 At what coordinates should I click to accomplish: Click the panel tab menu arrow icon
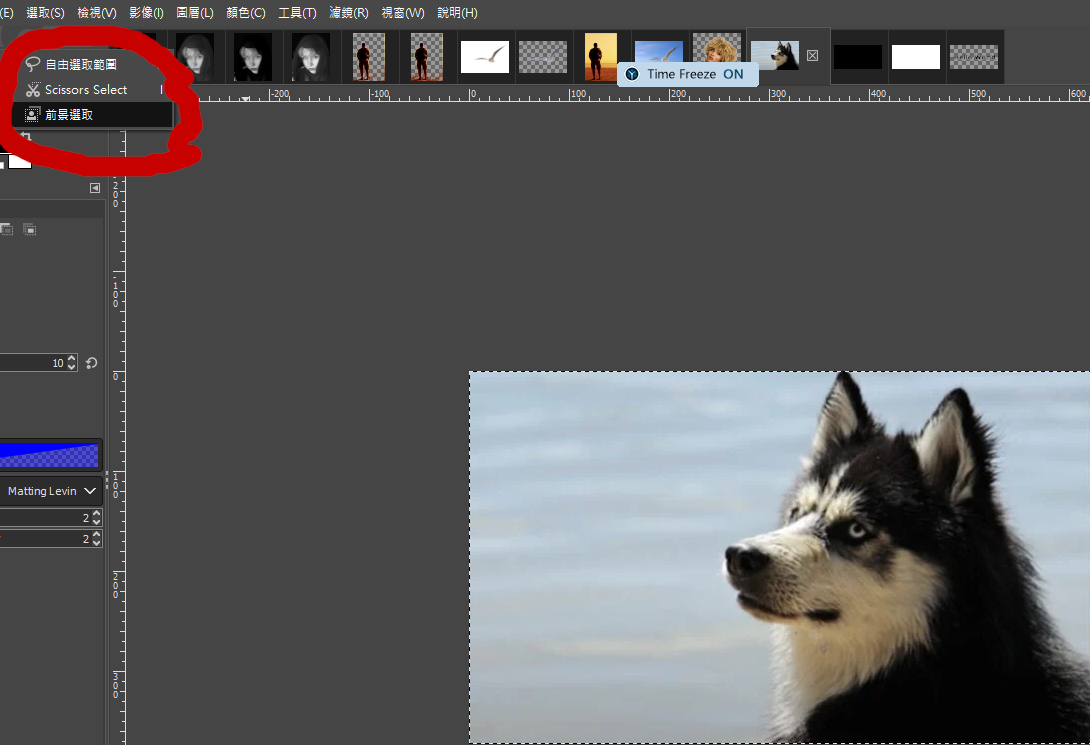coord(95,188)
